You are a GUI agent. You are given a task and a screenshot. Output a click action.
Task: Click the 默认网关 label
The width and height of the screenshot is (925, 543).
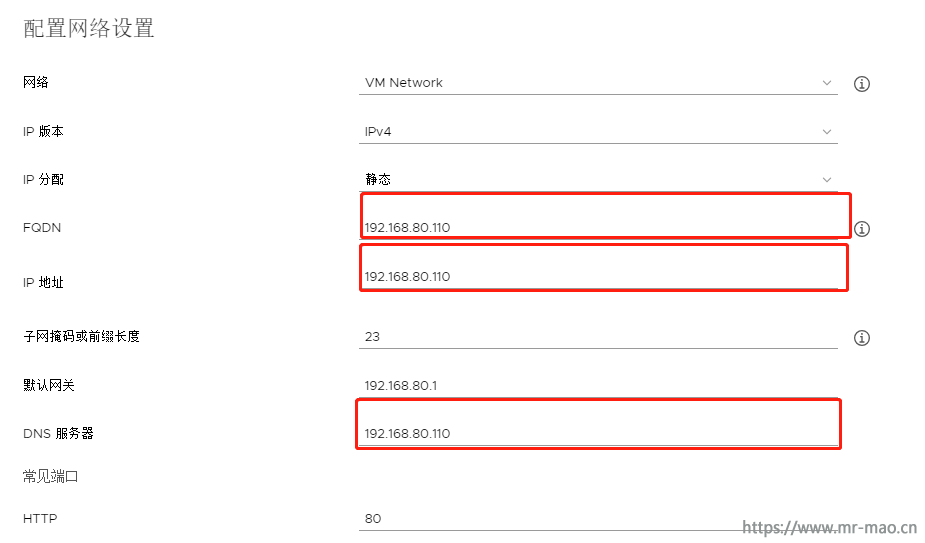coord(48,385)
